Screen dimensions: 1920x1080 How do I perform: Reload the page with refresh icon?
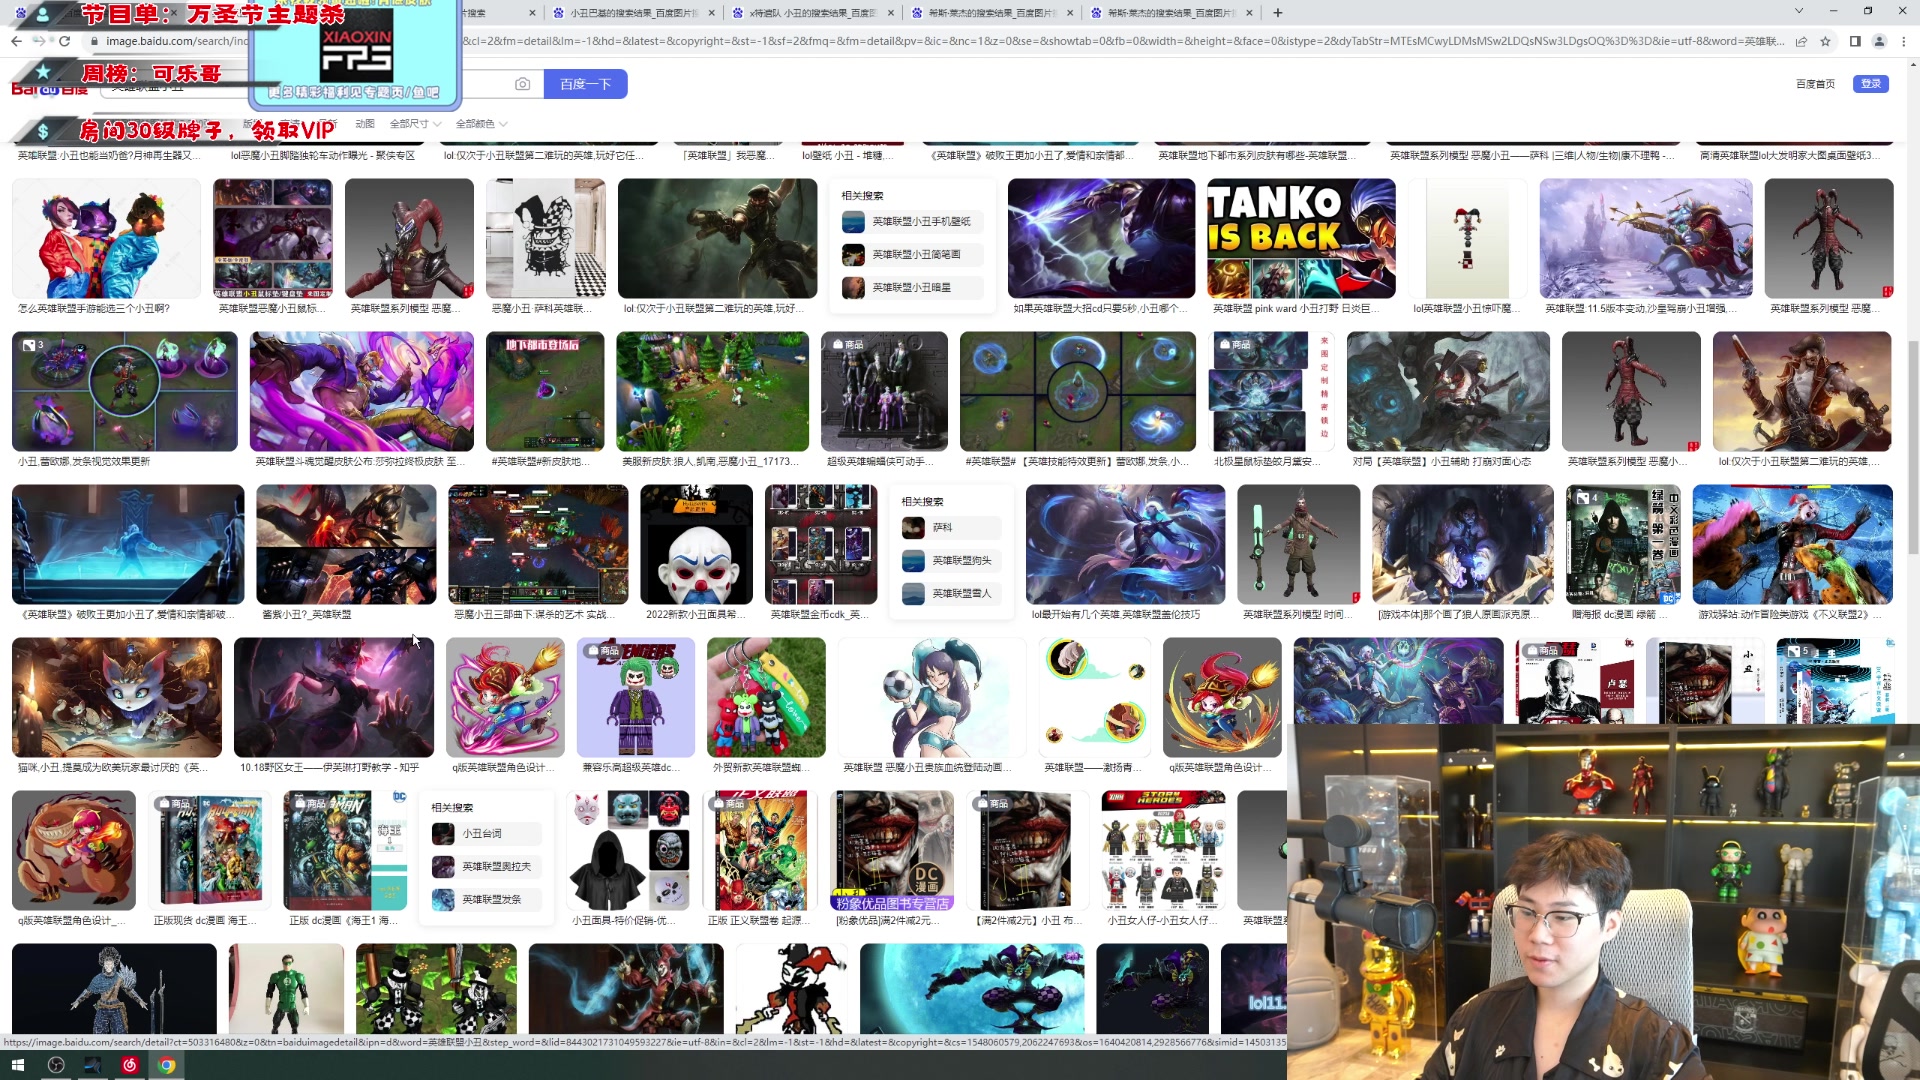(65, 41)
